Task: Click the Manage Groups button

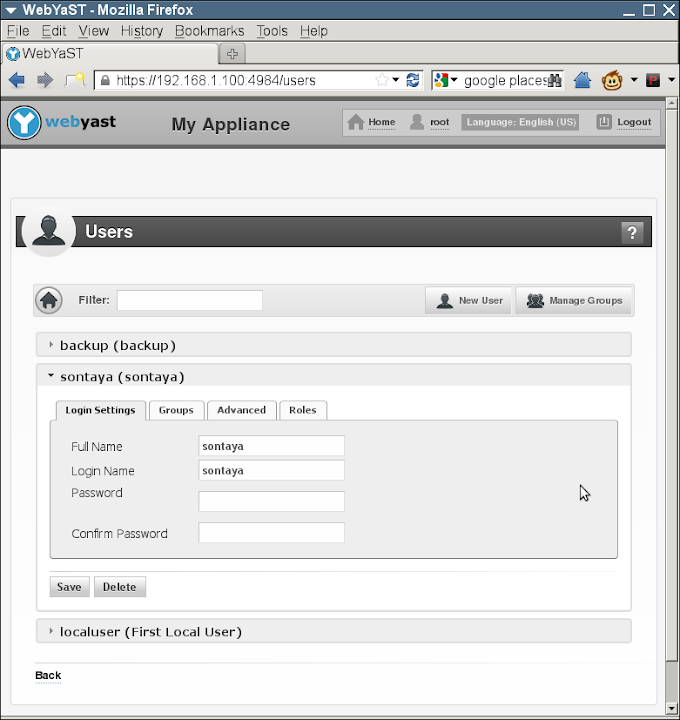Action: pos(573,301)
